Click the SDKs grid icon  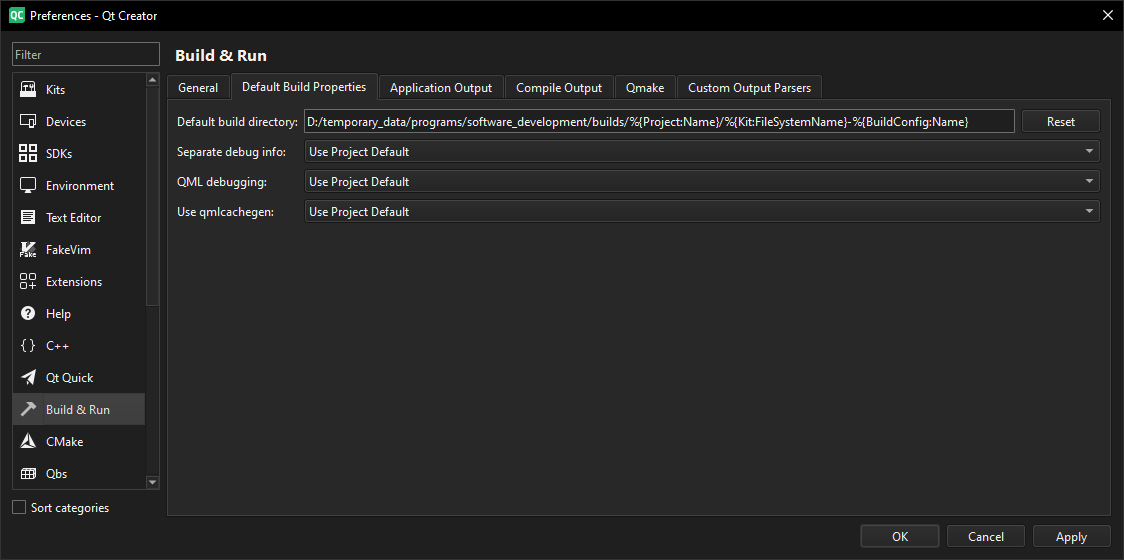point(28,153)
